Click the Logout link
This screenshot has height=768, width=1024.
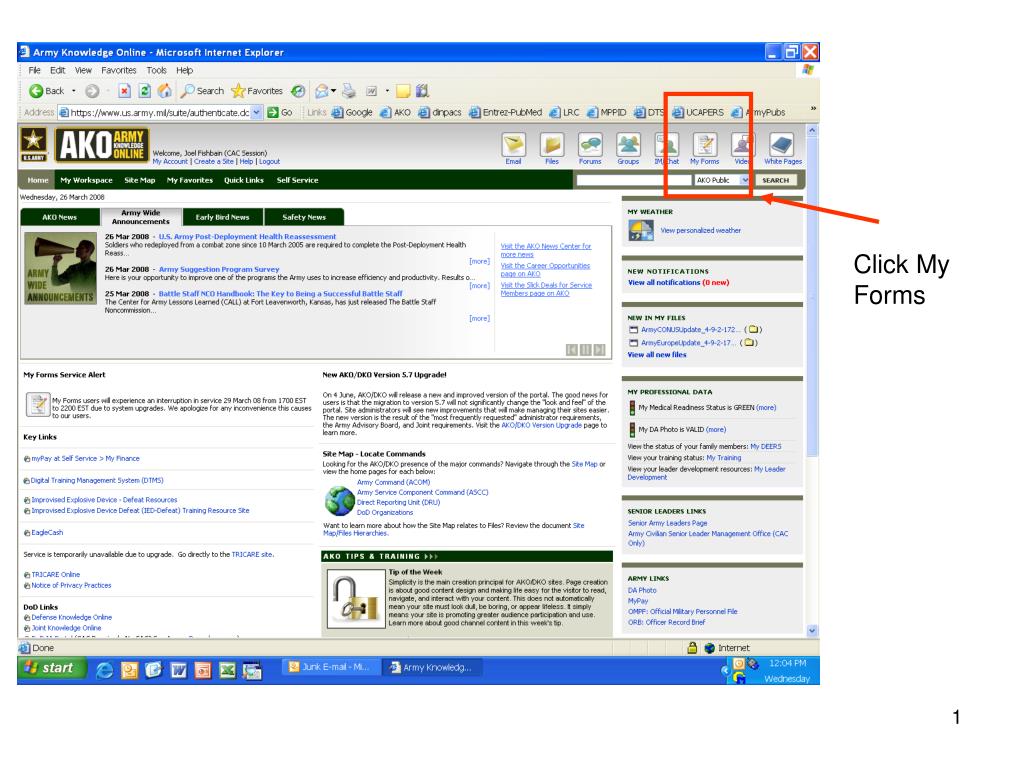click(x=269, y=161)
